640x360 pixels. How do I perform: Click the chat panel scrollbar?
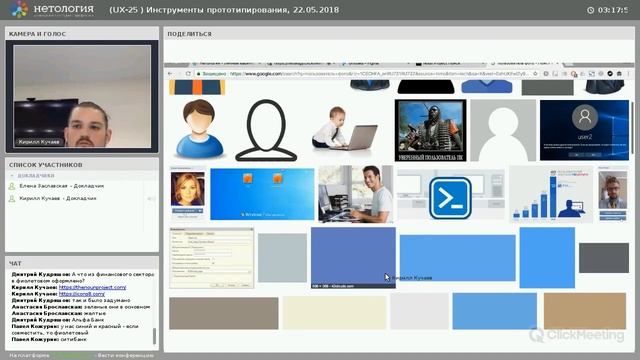pos(154,336)
